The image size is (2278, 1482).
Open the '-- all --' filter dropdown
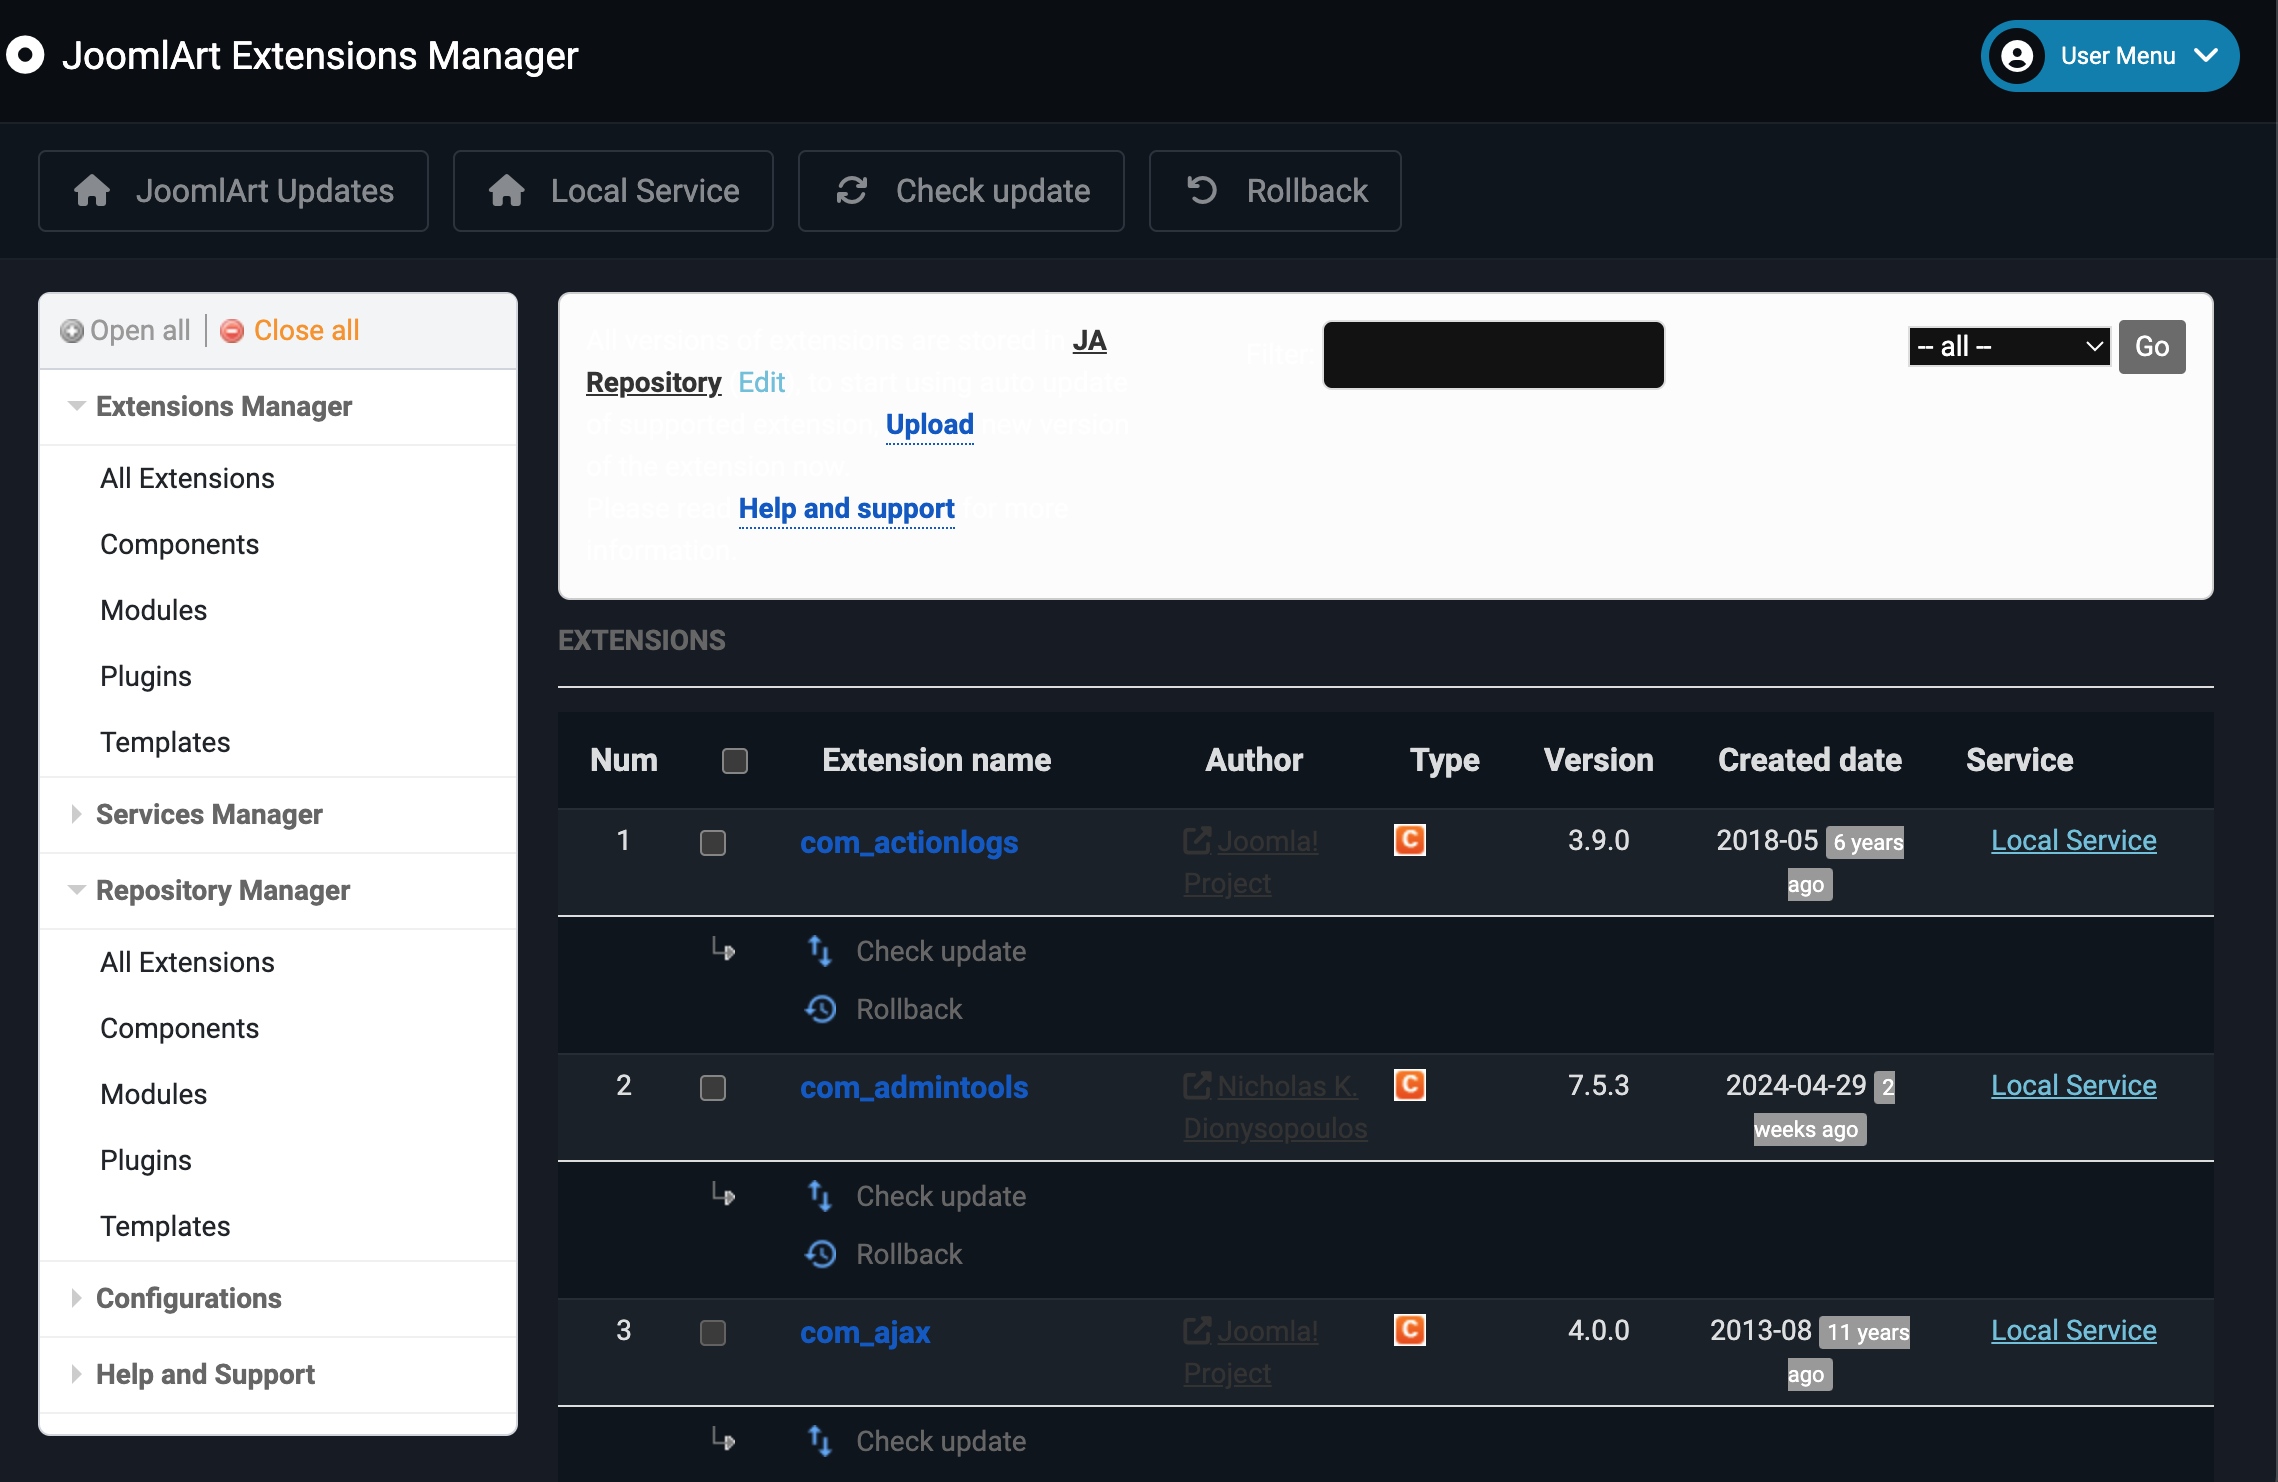[2009, 347]
